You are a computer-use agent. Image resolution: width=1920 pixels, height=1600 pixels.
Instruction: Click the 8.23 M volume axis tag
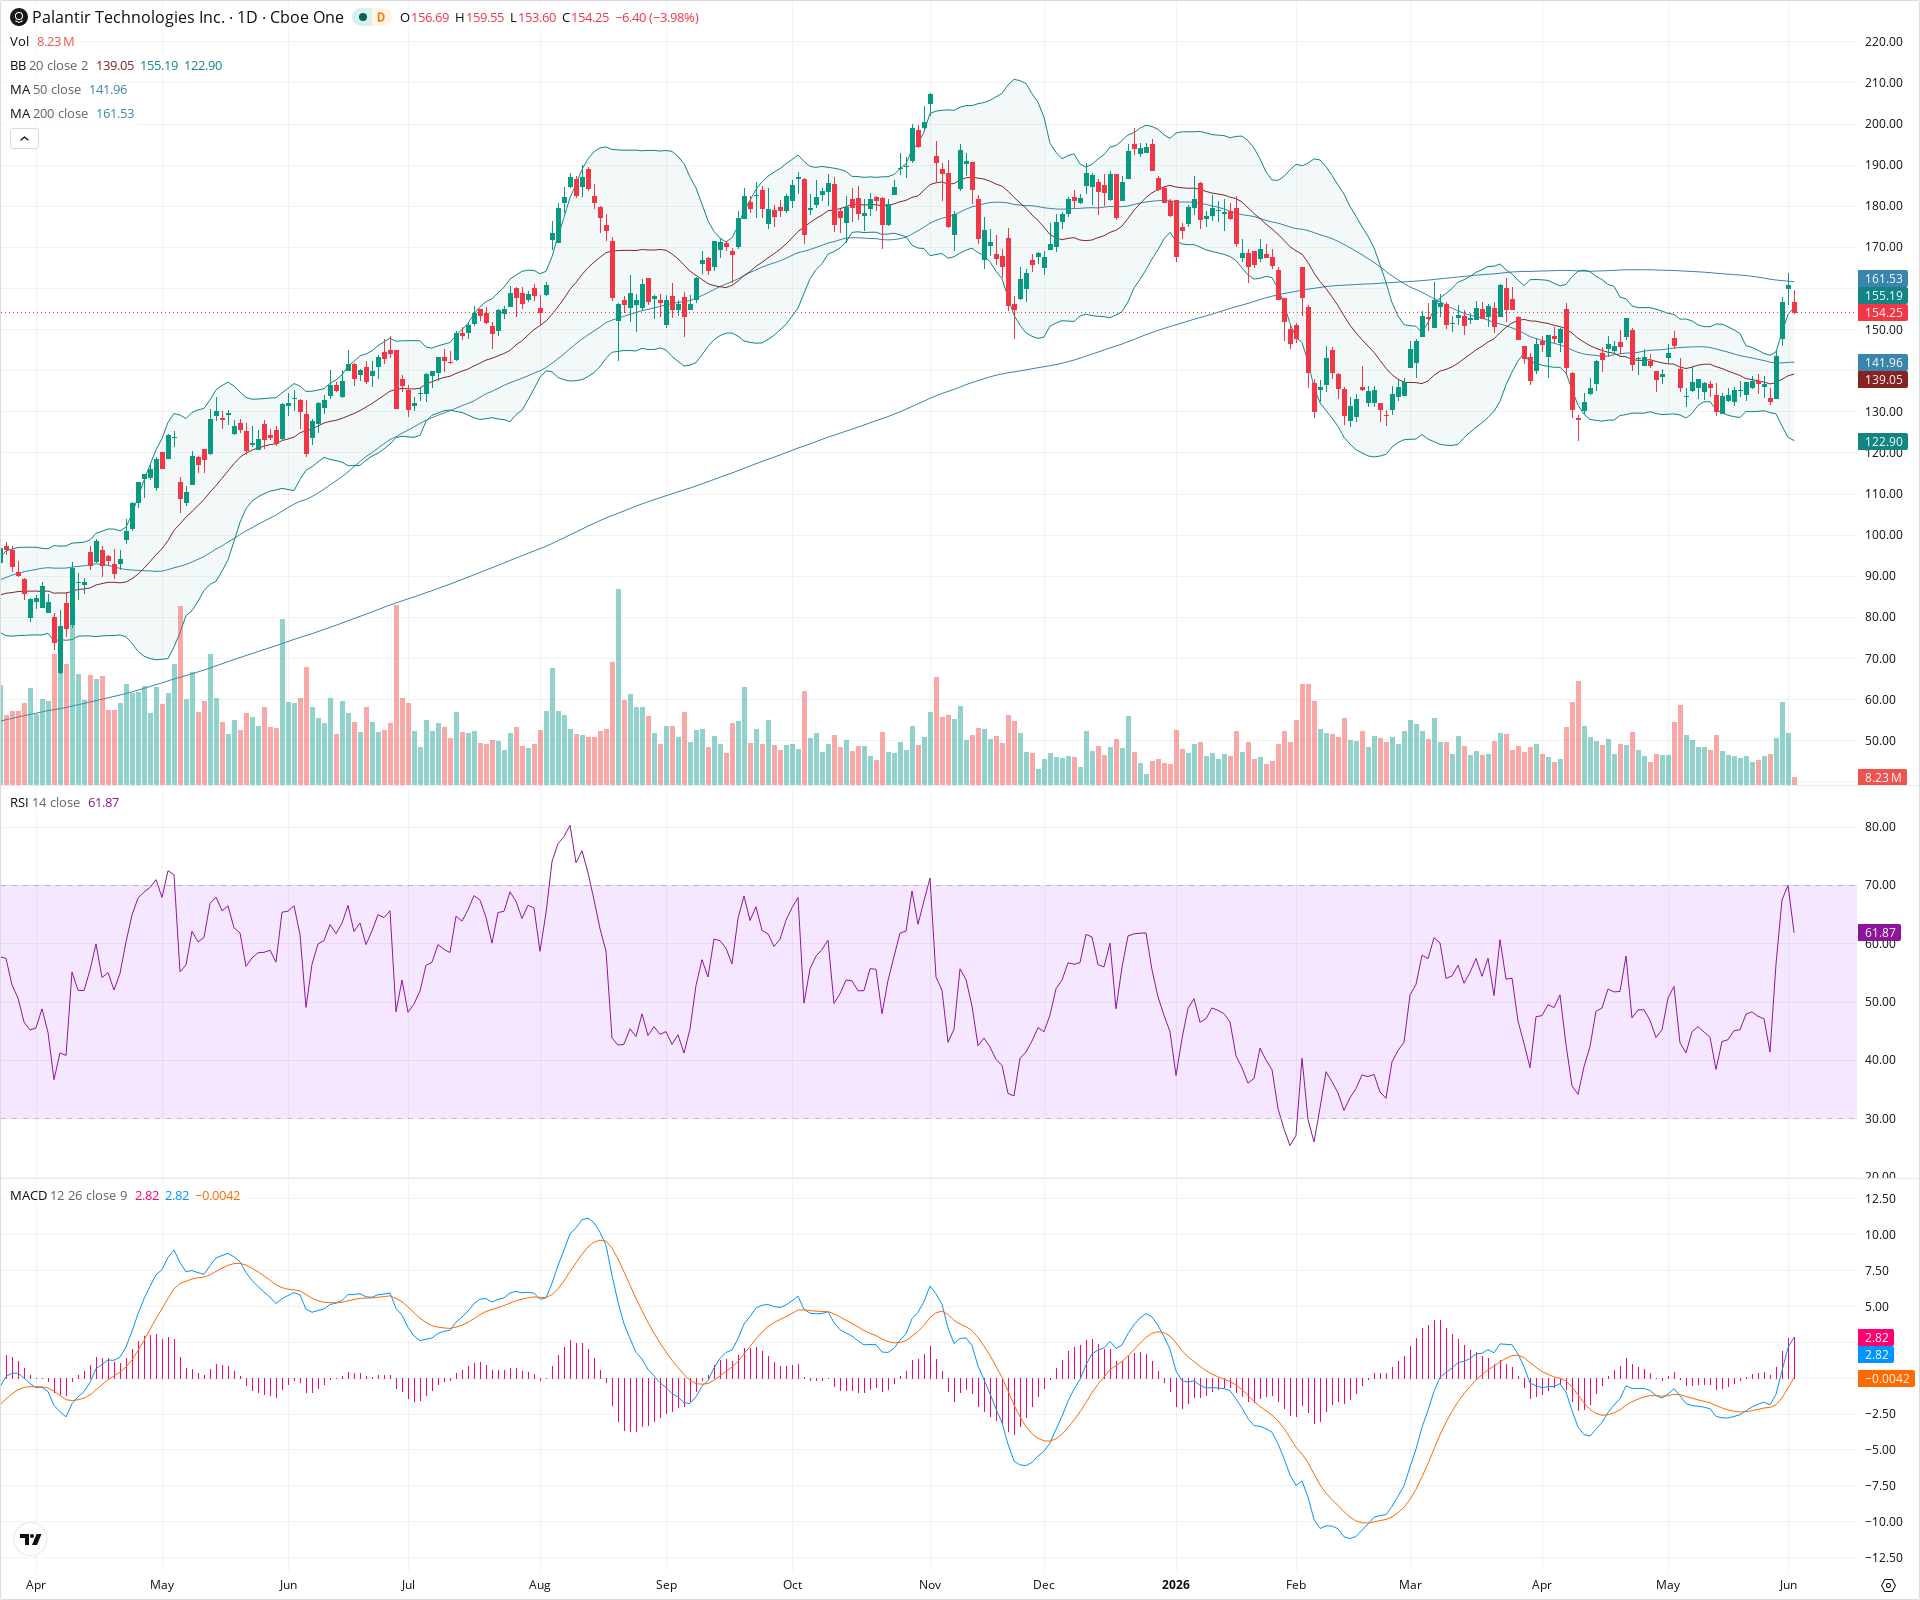click(1883, 777)
